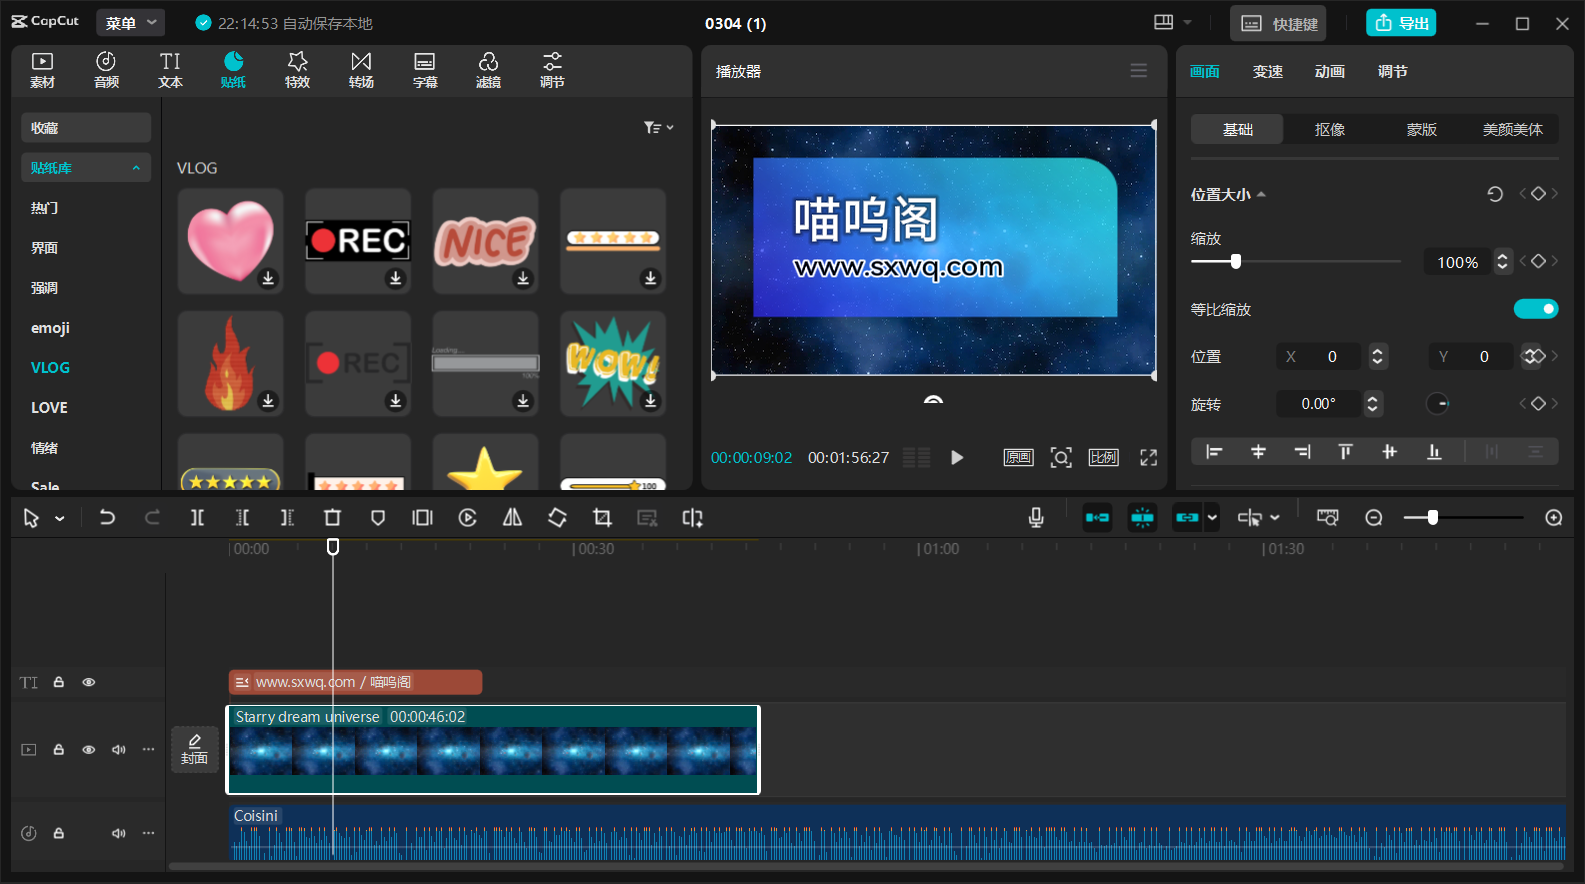The image size is (1585, 884).
Task: Open video track more options
Action: 149,749
